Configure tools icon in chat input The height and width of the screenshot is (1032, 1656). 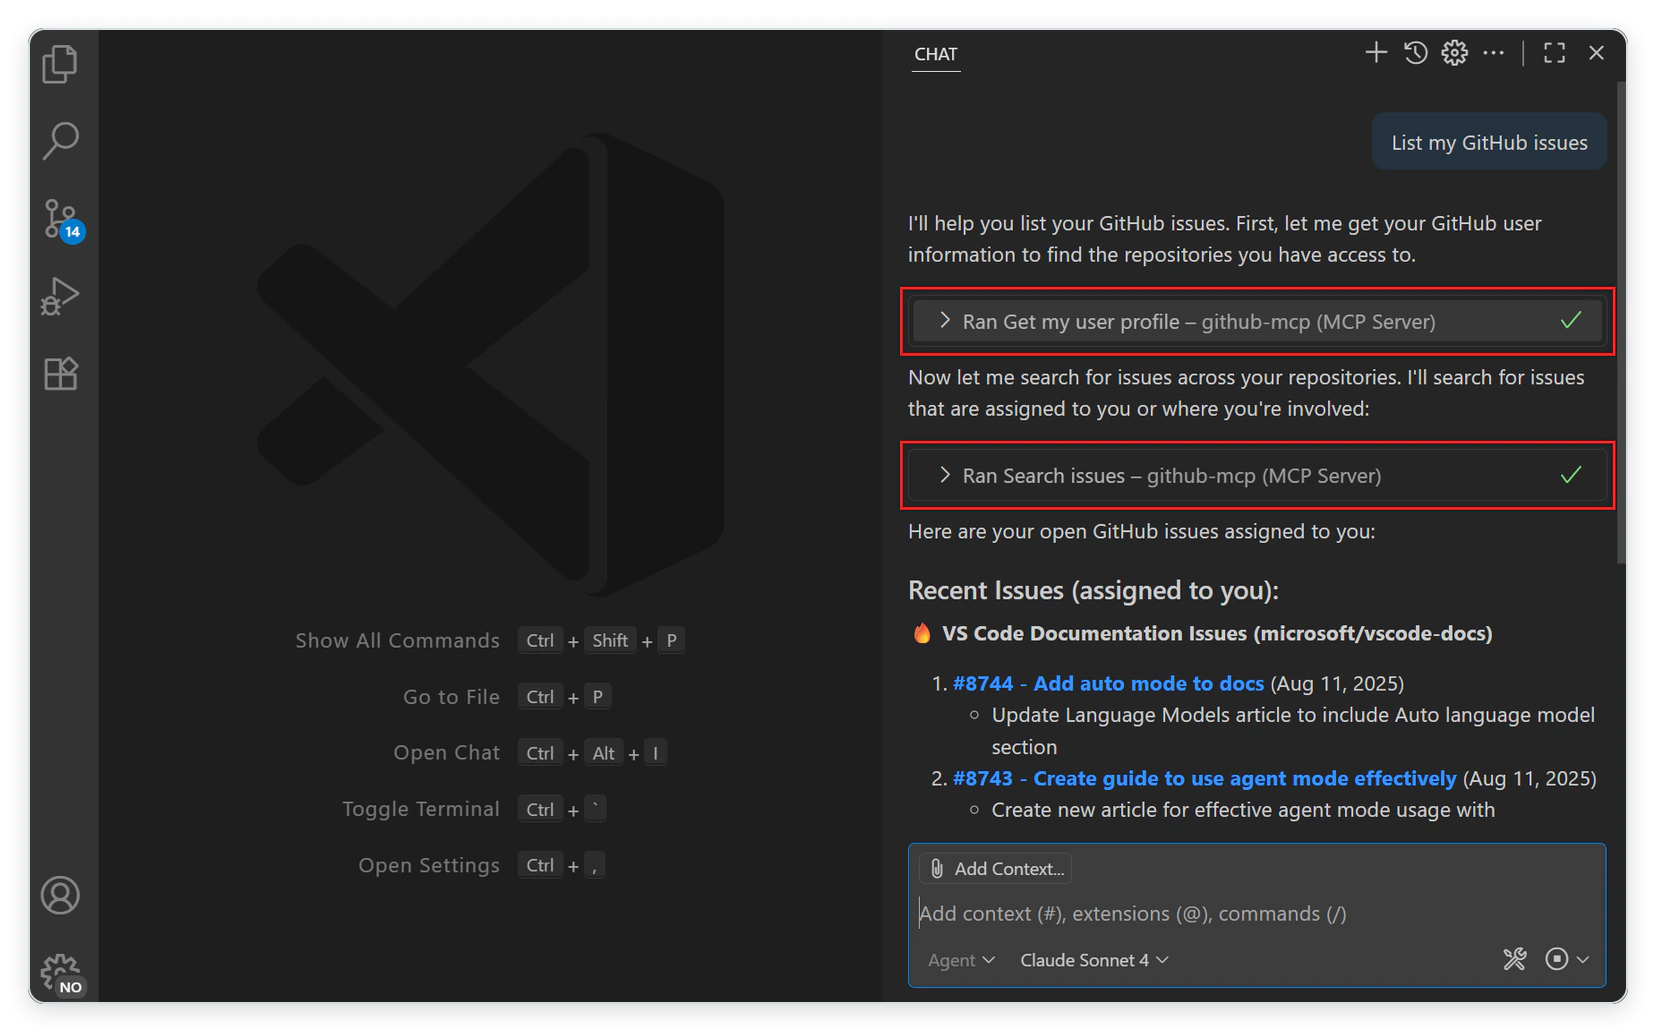pos(1514,959)
